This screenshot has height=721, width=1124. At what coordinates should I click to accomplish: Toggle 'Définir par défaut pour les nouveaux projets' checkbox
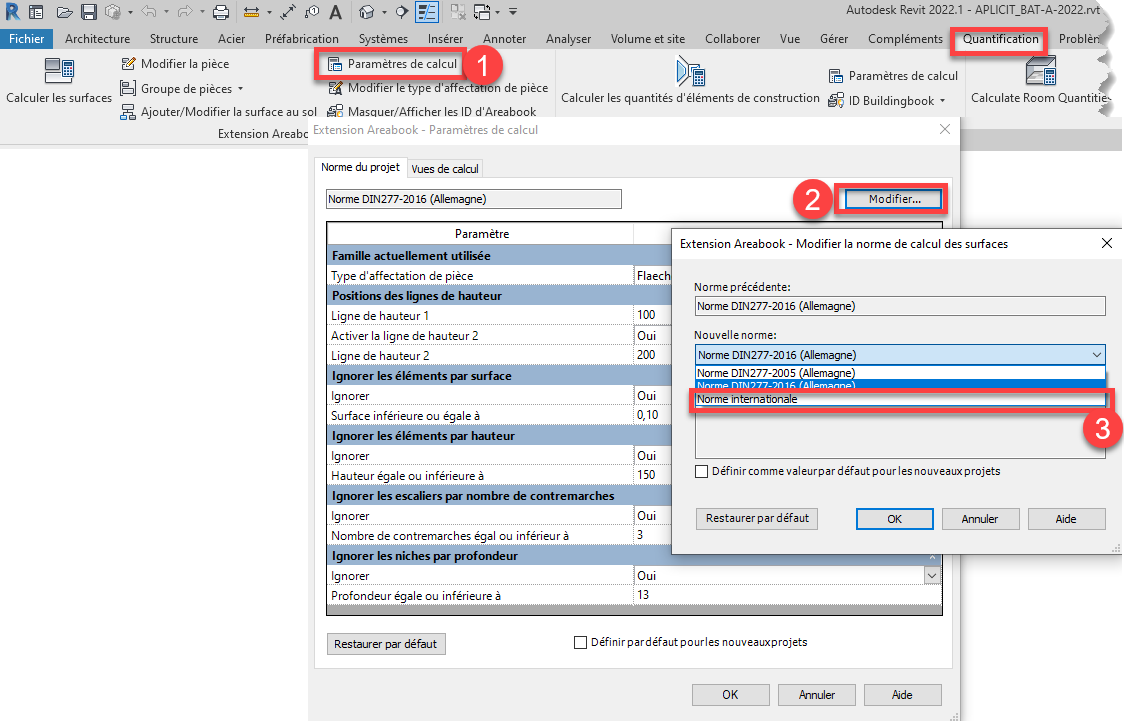coord(581,642)
